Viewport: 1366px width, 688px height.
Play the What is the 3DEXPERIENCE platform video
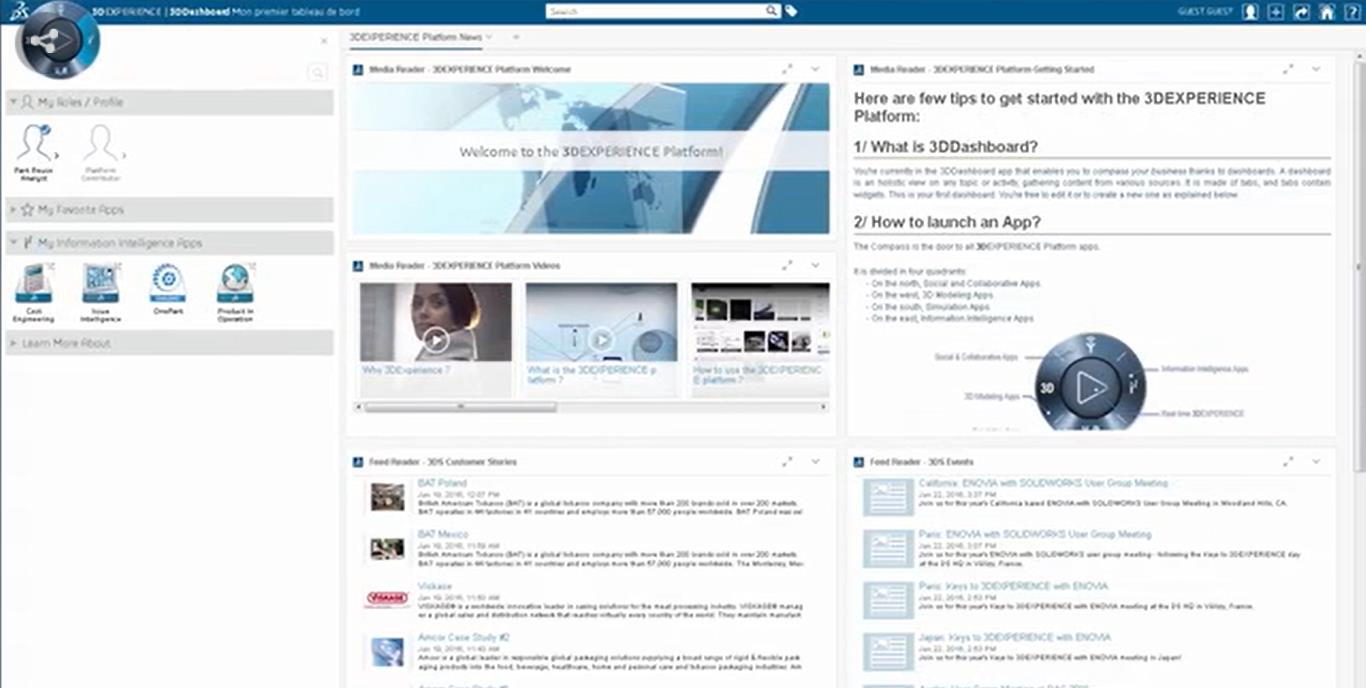click(601, 340)
